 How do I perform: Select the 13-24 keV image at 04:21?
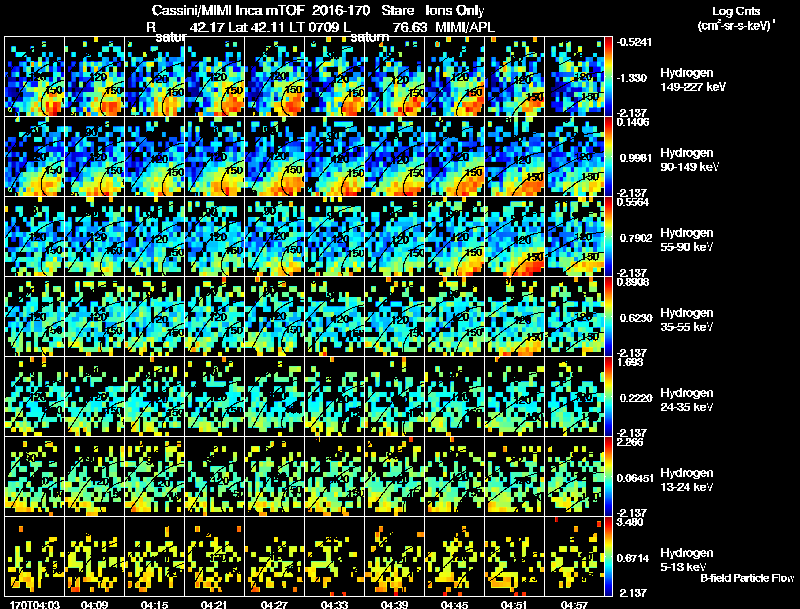click(x=214, y=476)
